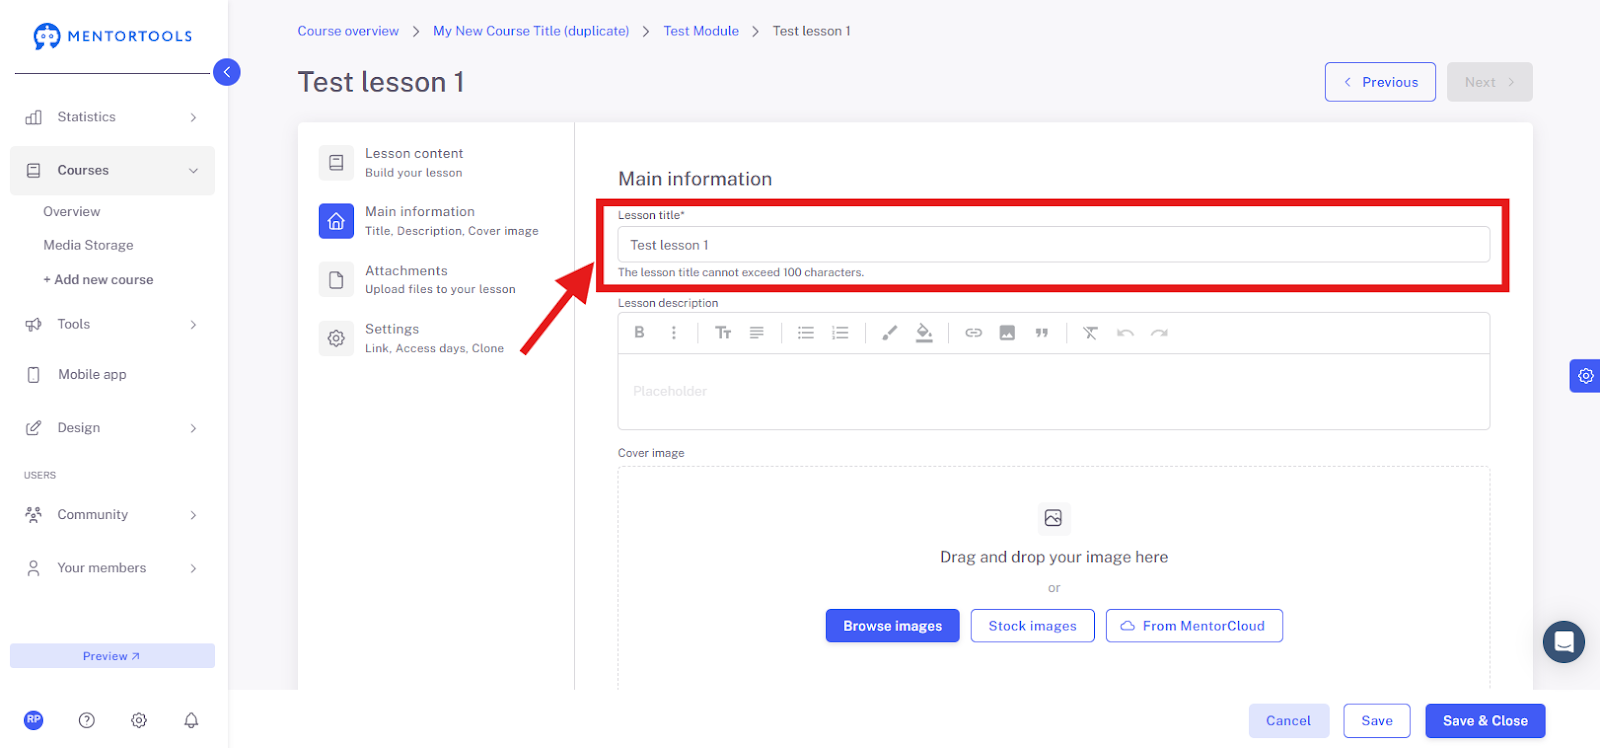Focus the Lesson title field
Image resolution: width=1600 pixels, height=748 pixels.
pyautogui.click(x=1054, y=245)
